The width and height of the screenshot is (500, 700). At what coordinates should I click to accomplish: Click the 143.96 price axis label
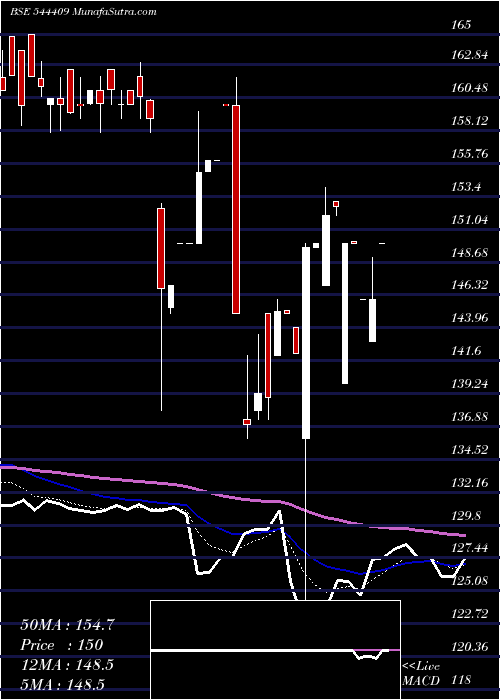pos(471,318)
